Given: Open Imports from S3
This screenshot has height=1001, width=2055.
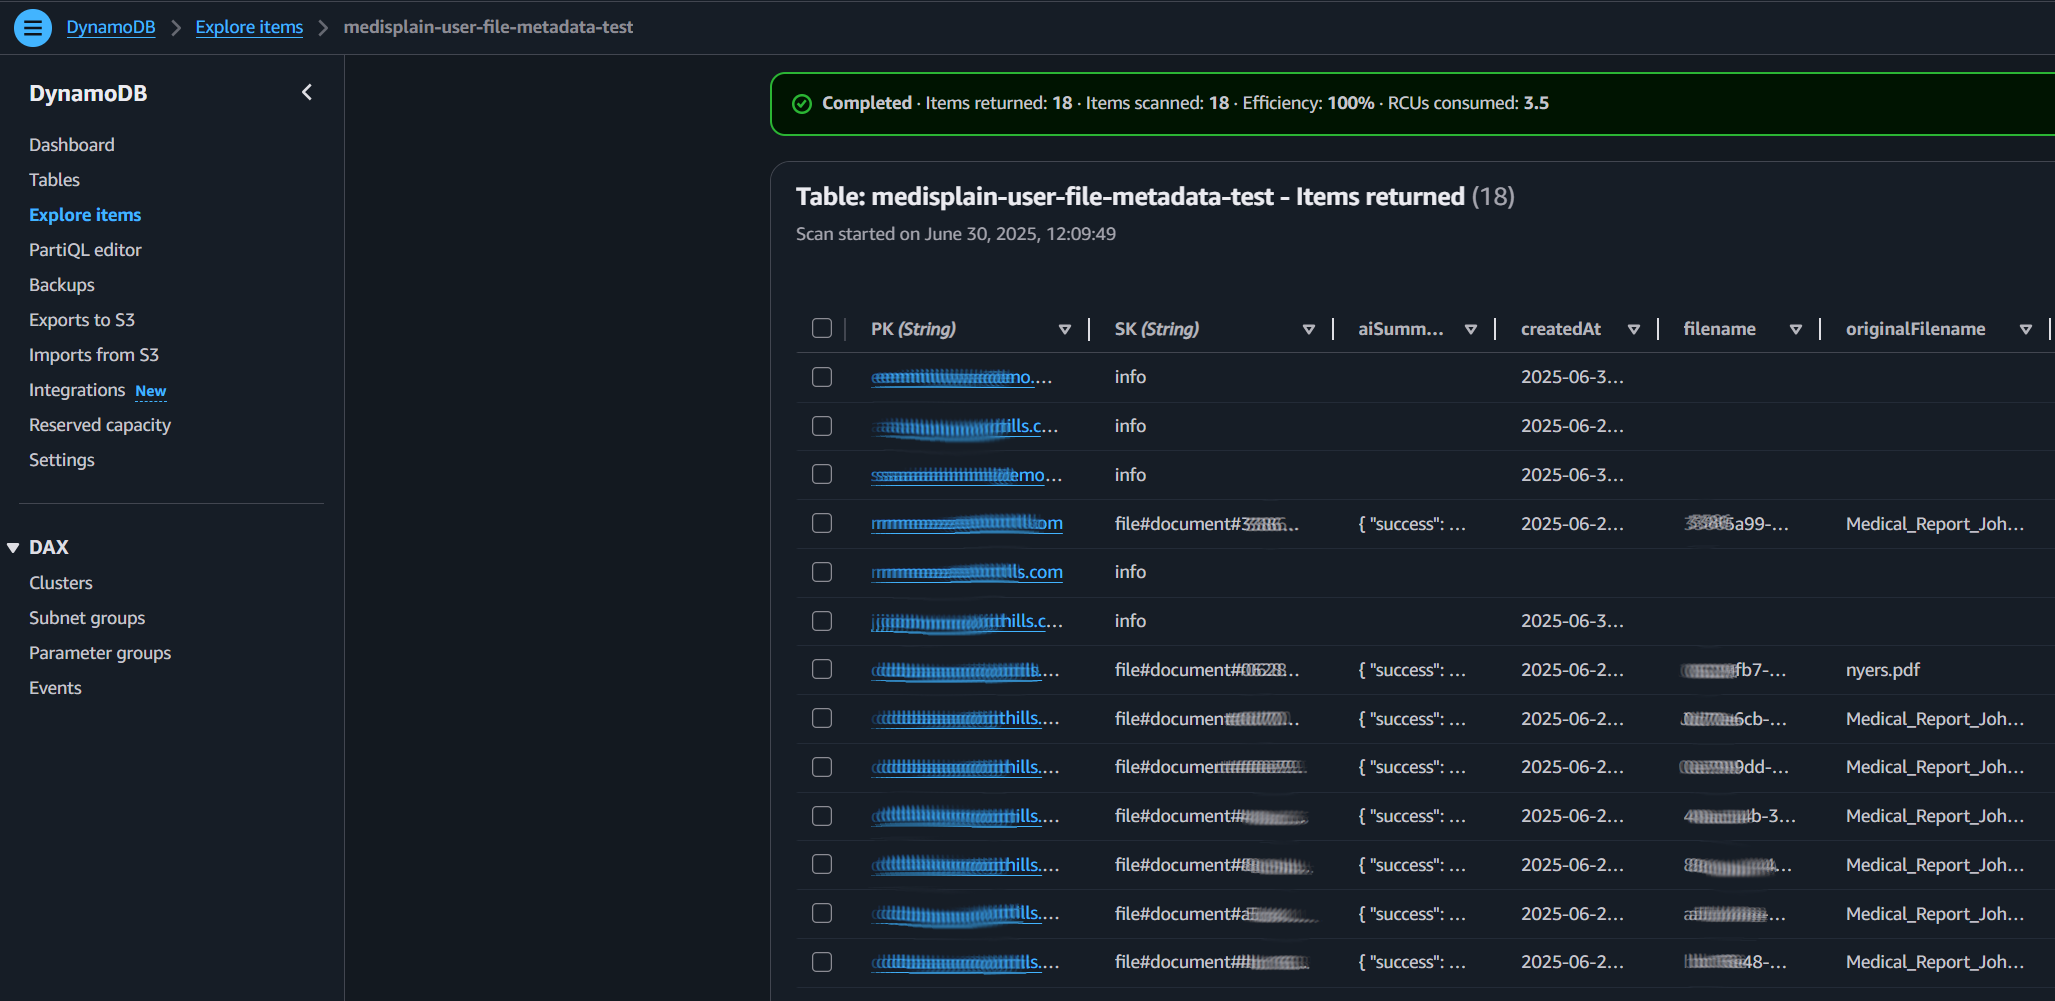Looking at the screenshot, I should pos(94,355).
